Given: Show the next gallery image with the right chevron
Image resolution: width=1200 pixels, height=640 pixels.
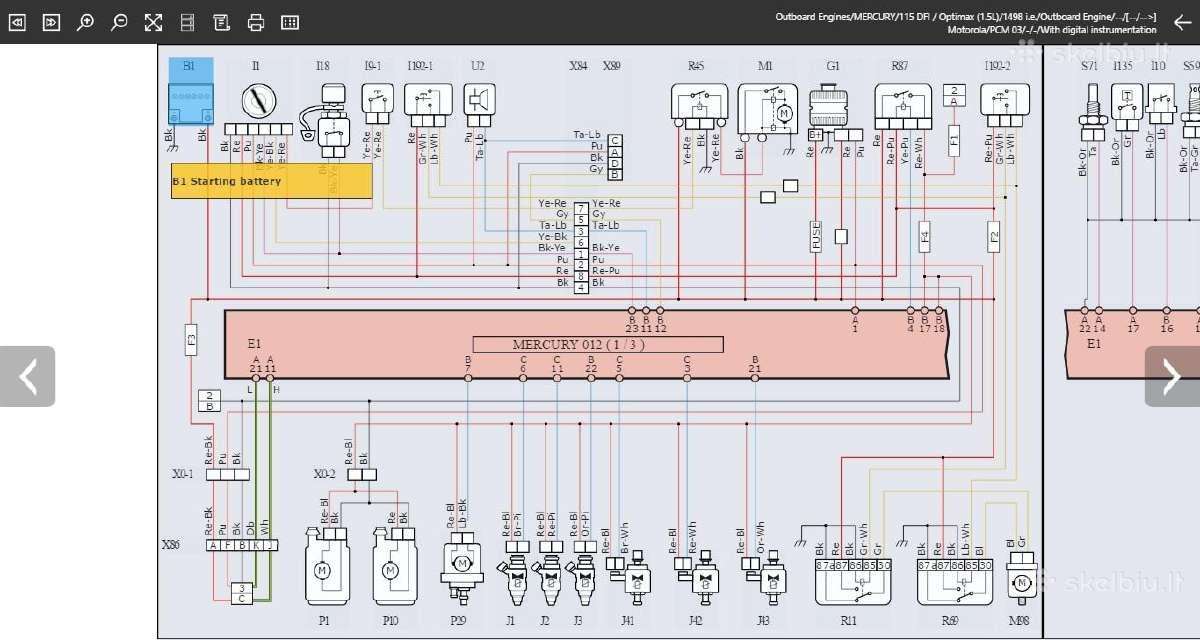Looking at the screenshot, I should [1172, 376].
